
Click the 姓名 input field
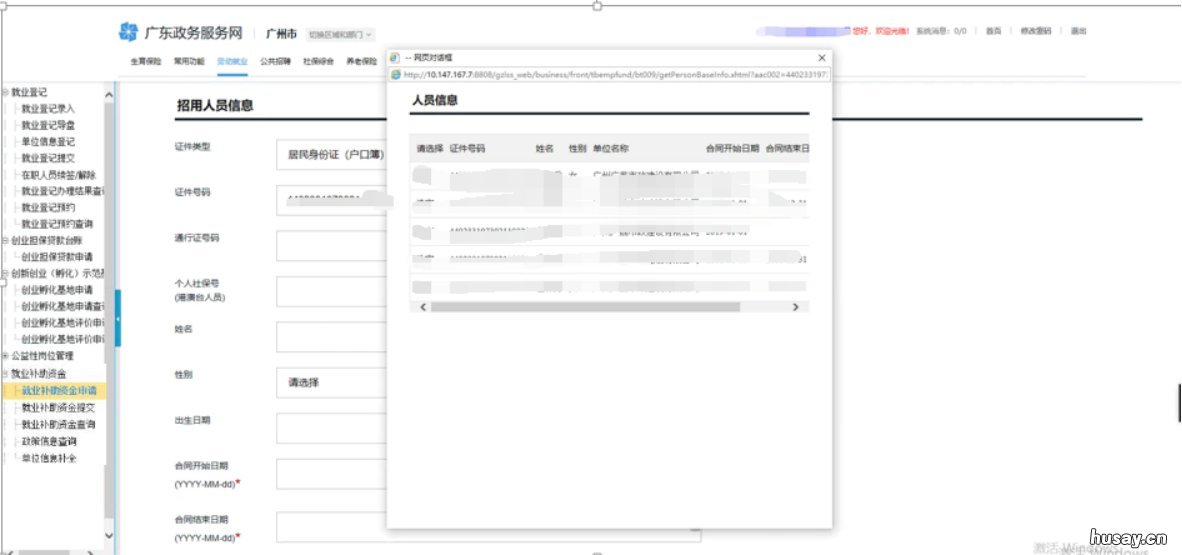tap(331, 337)
